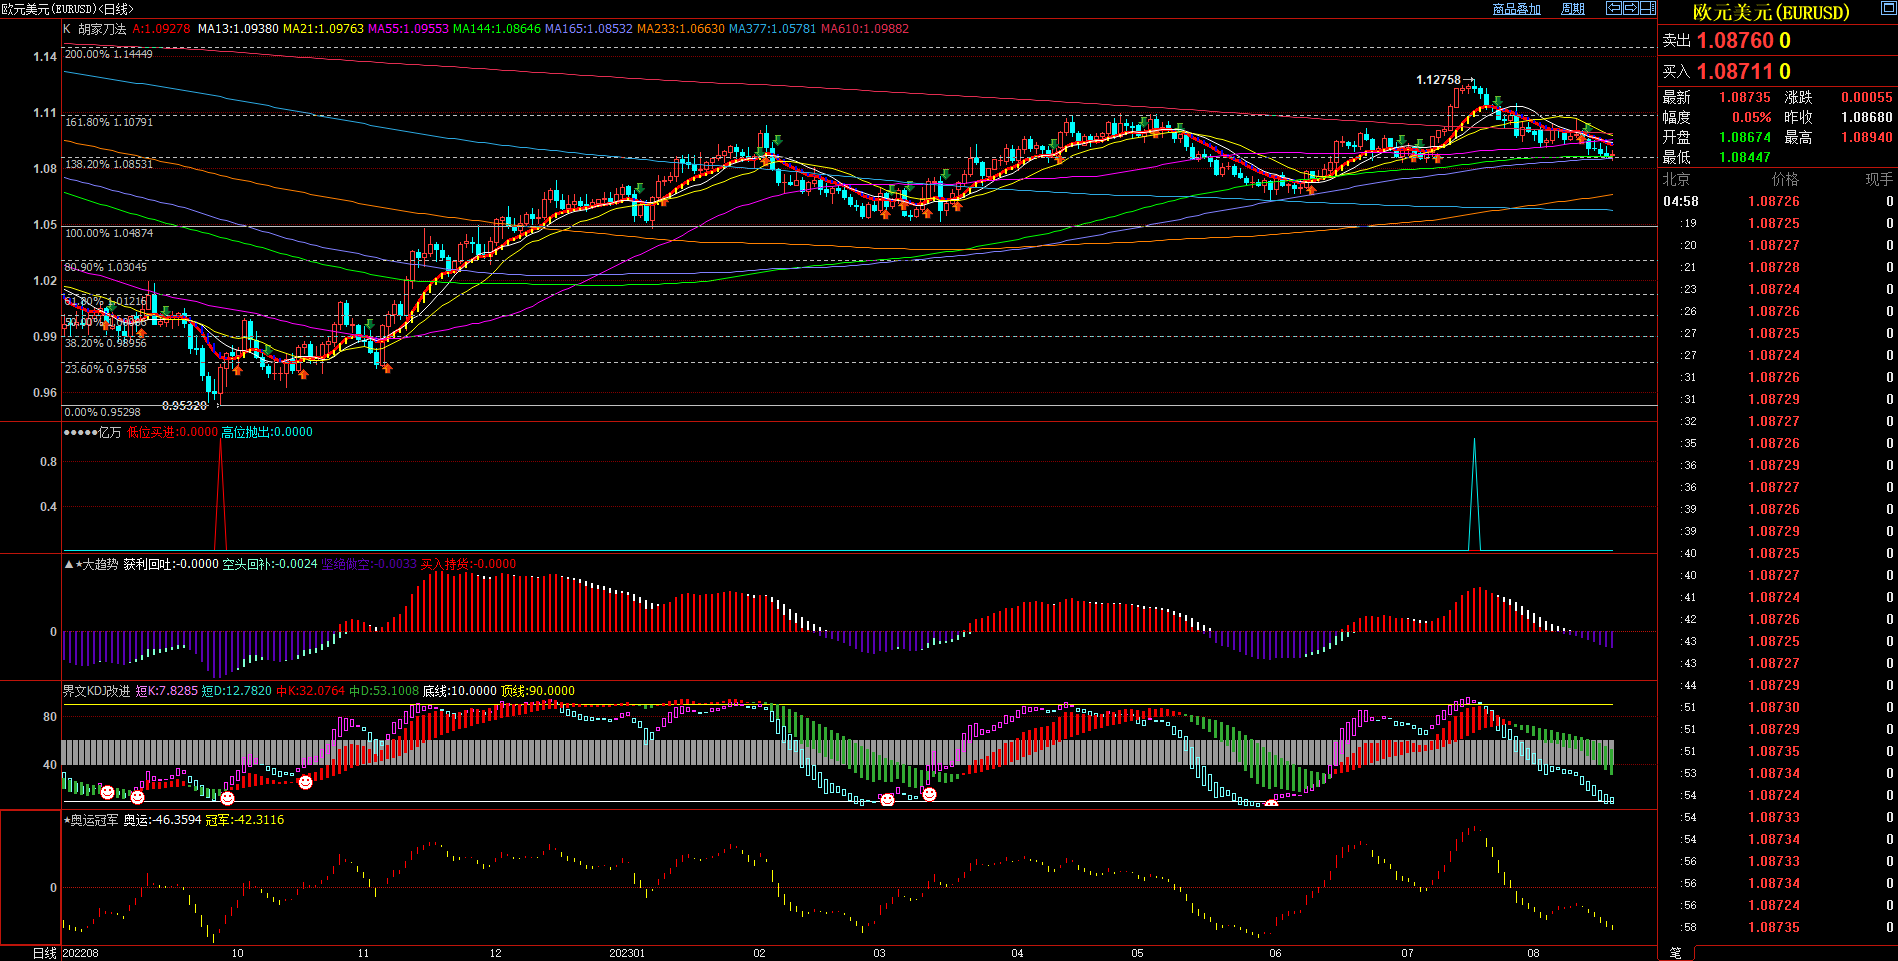The height and width of the screenshot is (961, 1898).
Task: Click the quote panel maximize square icon
Action: click(x=1887, y=7)
